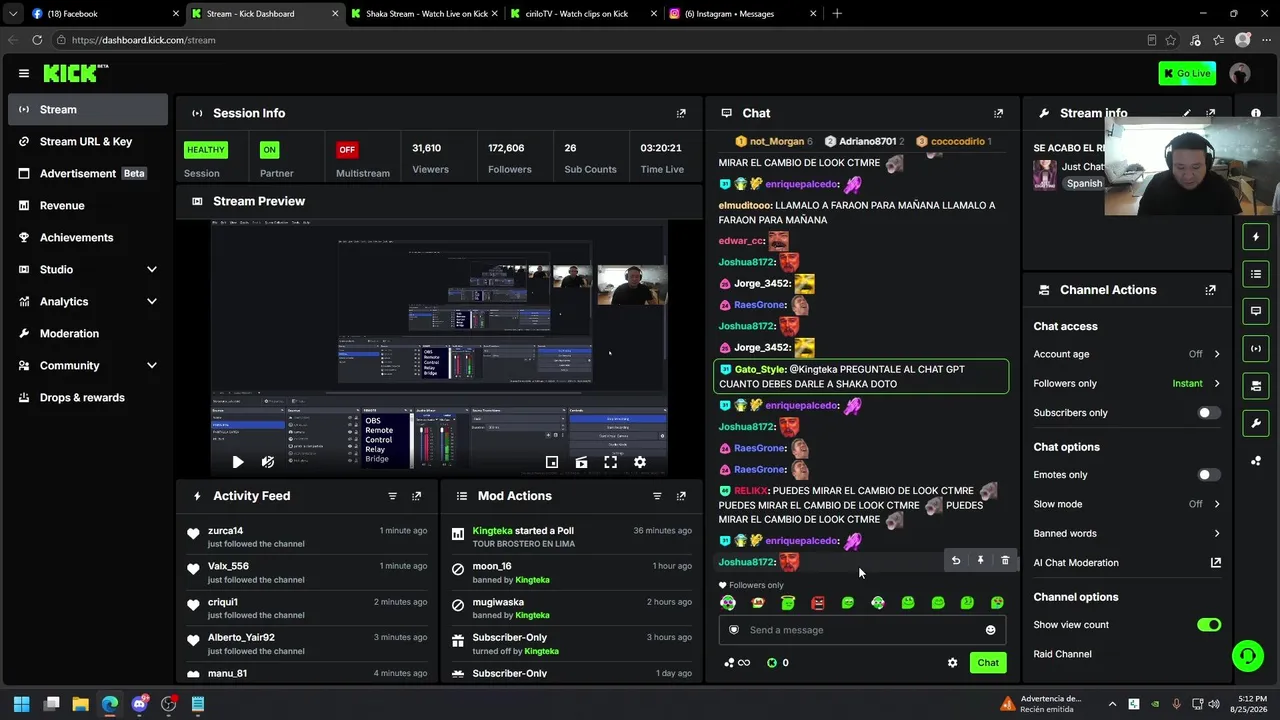The width and height of the screenshot is (1280, 720).
Task: Filter the Mod Actions list
Action: (x=657, y=496)
